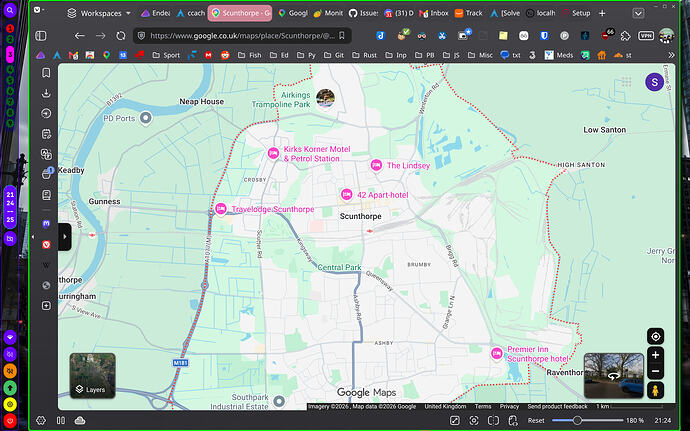Open the Sport bookmarks folder
This screenshot has width=690, height=431.
click(x=166, y=55)
